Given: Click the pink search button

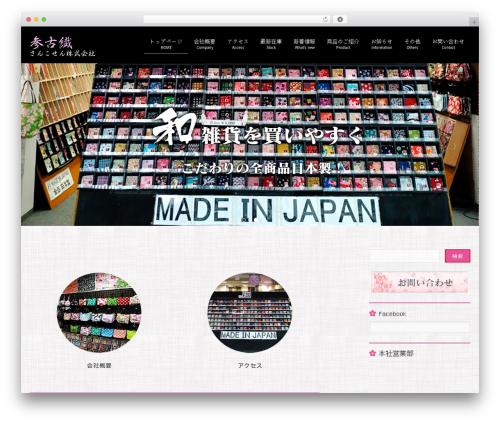Looking at the screenshot, I should [458, 256].
